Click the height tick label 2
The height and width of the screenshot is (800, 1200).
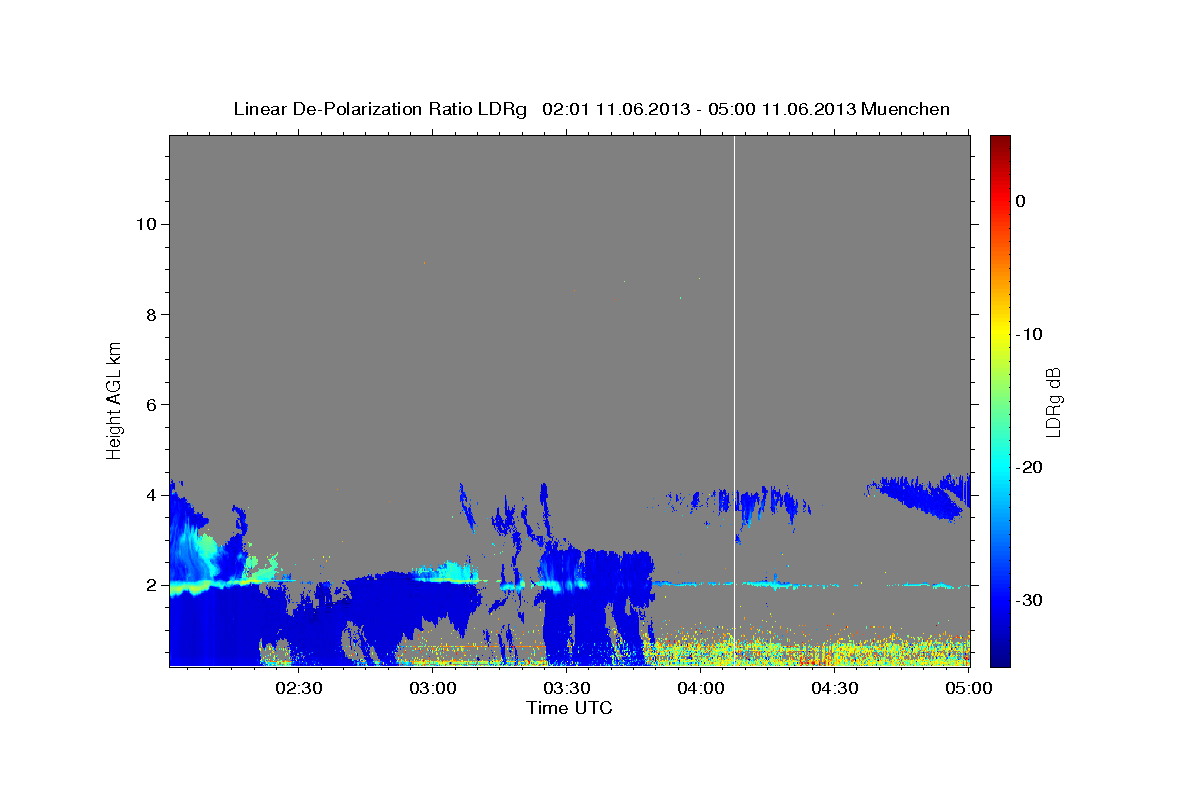[x=149, y=585]
